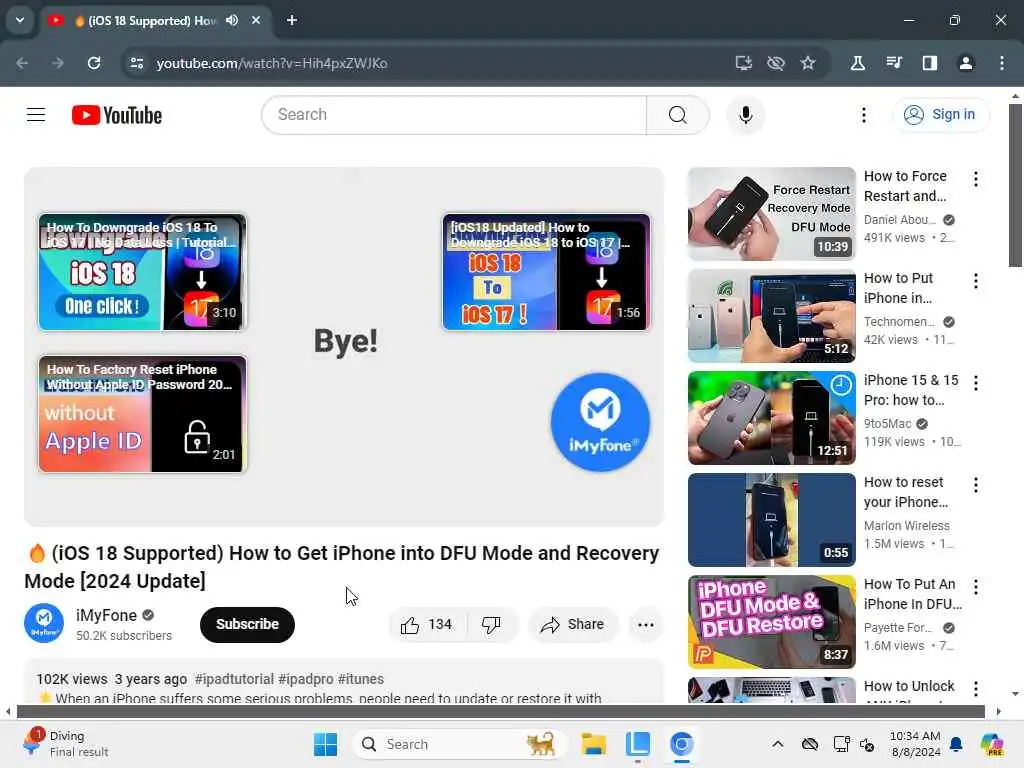Viewport: 1024px width, 768px height.
Task: Open title How to reset your iPhone...
Action: (906, 492)
